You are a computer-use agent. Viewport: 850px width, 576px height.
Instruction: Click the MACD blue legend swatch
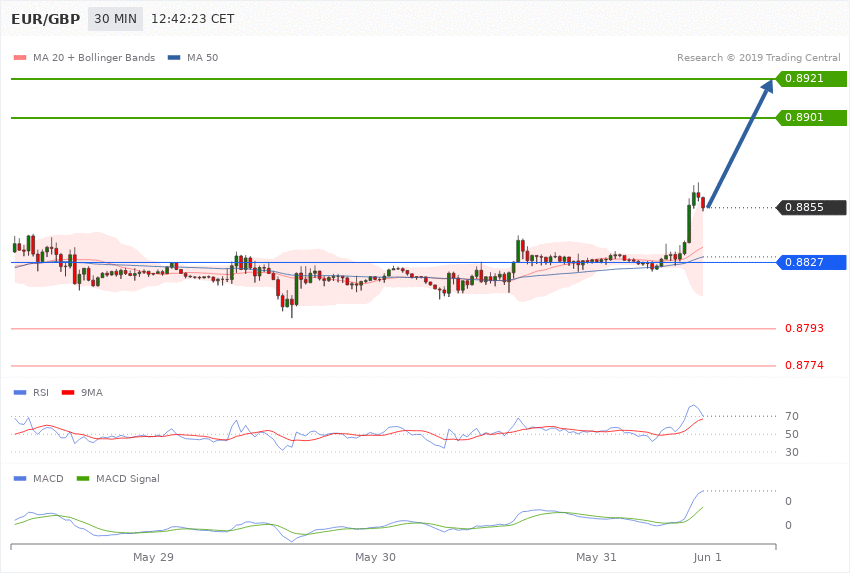20,478
